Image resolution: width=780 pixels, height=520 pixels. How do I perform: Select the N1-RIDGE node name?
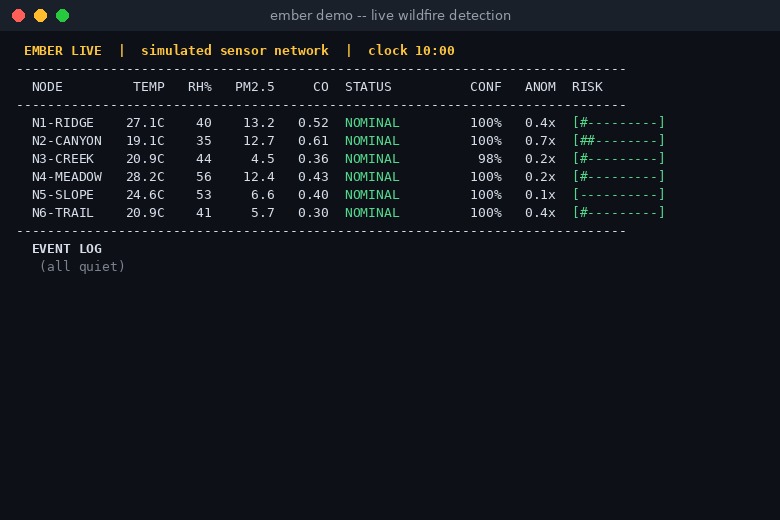[x=63, y=123]
